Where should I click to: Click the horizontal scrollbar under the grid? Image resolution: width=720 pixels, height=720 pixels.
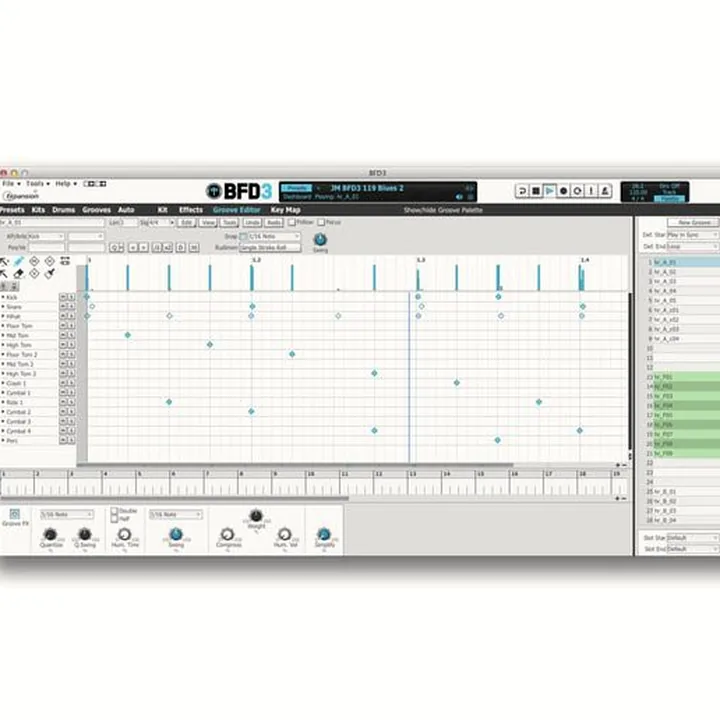[x=294, y=465]
